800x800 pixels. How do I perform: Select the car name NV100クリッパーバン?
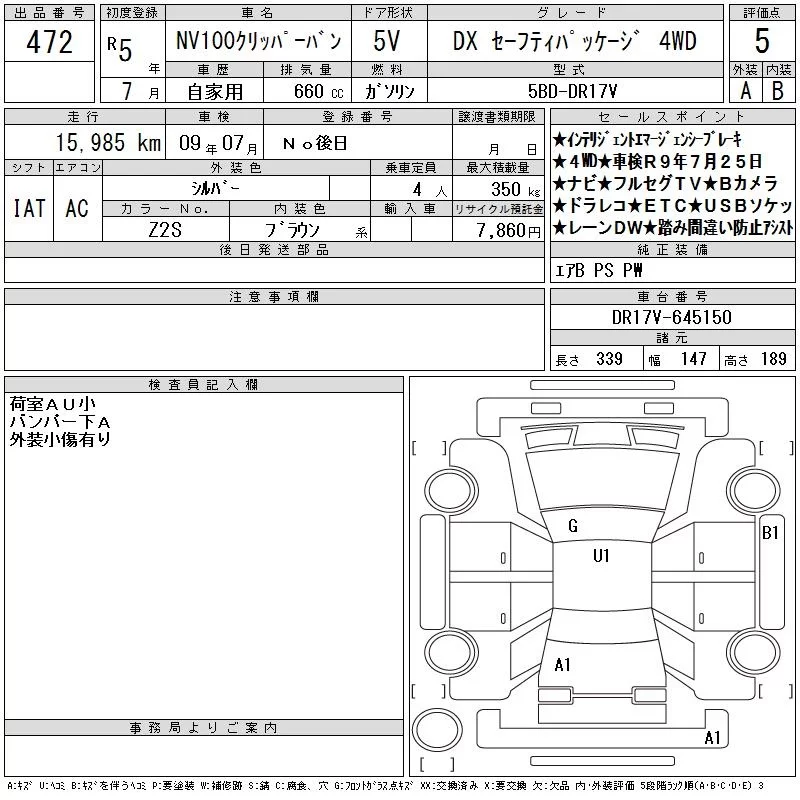tap(259, 41)
